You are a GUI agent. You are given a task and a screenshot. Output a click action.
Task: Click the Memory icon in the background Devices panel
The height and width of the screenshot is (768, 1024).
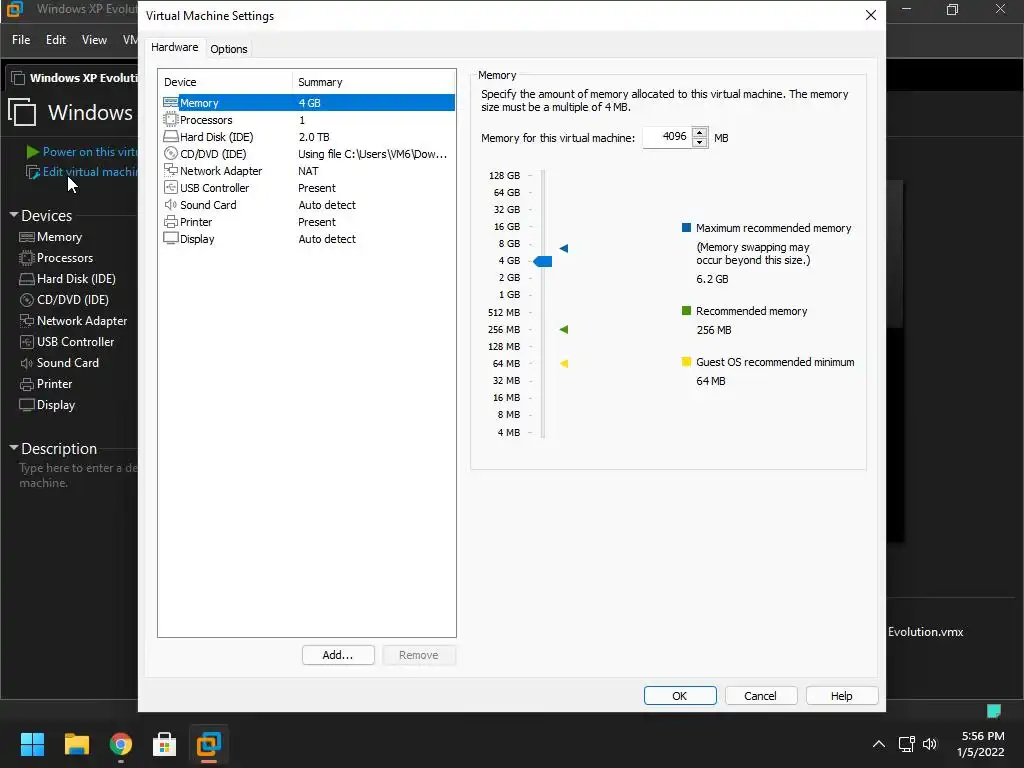point(27,237)
